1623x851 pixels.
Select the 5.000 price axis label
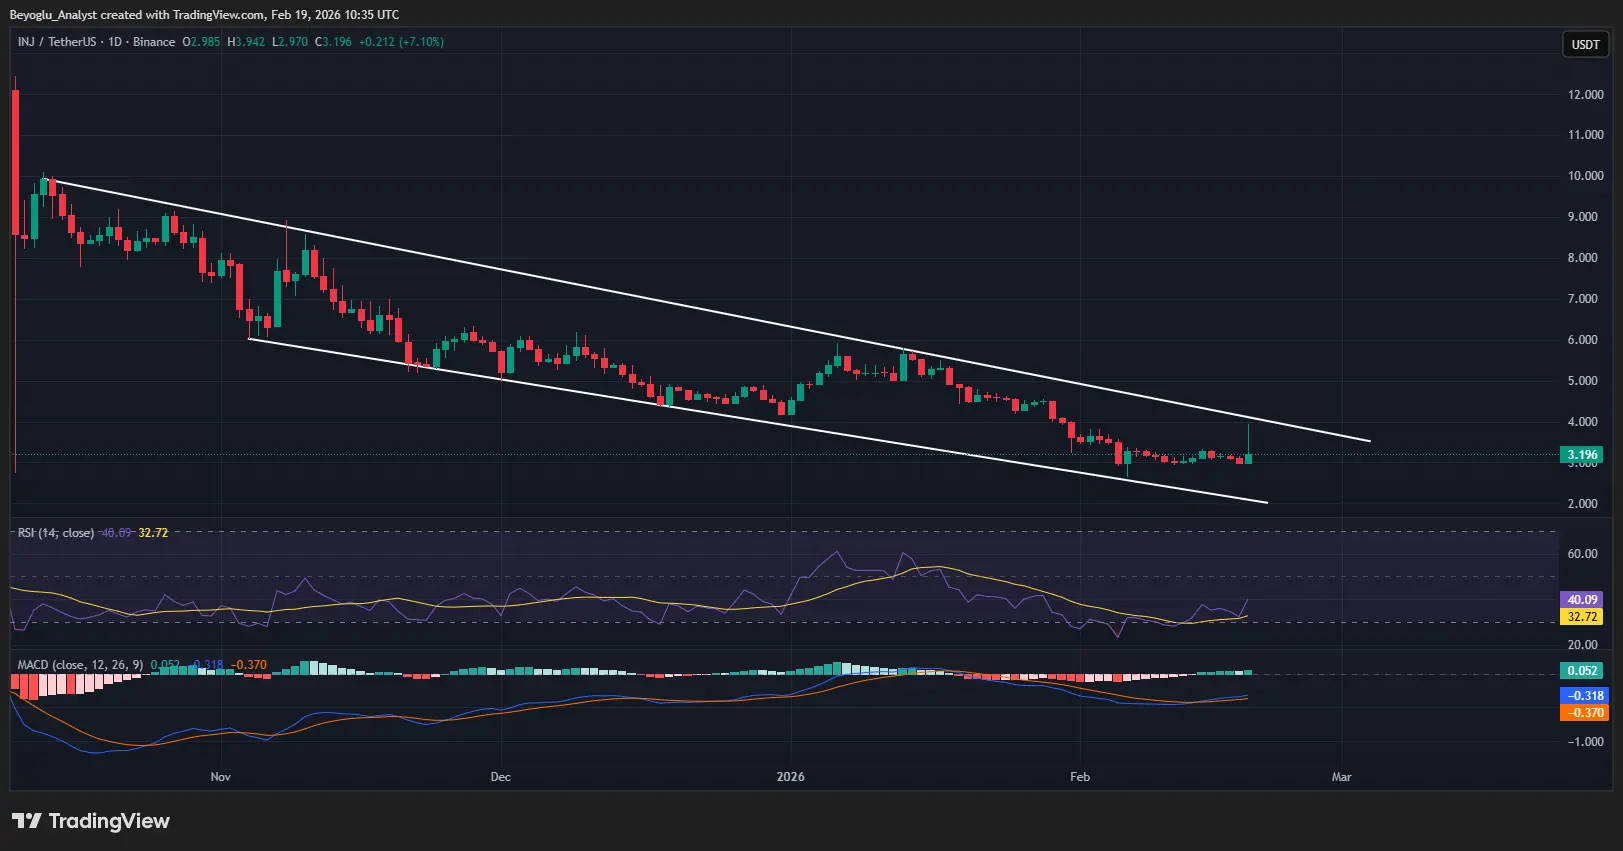(x=1582, y=381)
